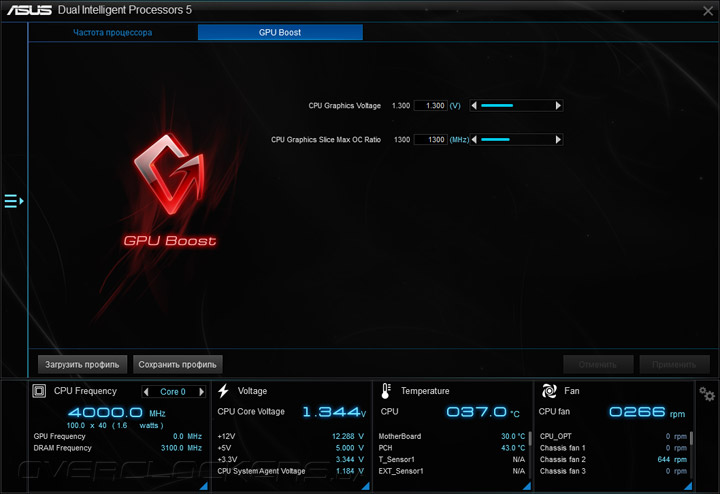Click the EXT_Sensor1 row
Image resolution: width=720 pixels, height=494 pixels.
tap(452, 471)
